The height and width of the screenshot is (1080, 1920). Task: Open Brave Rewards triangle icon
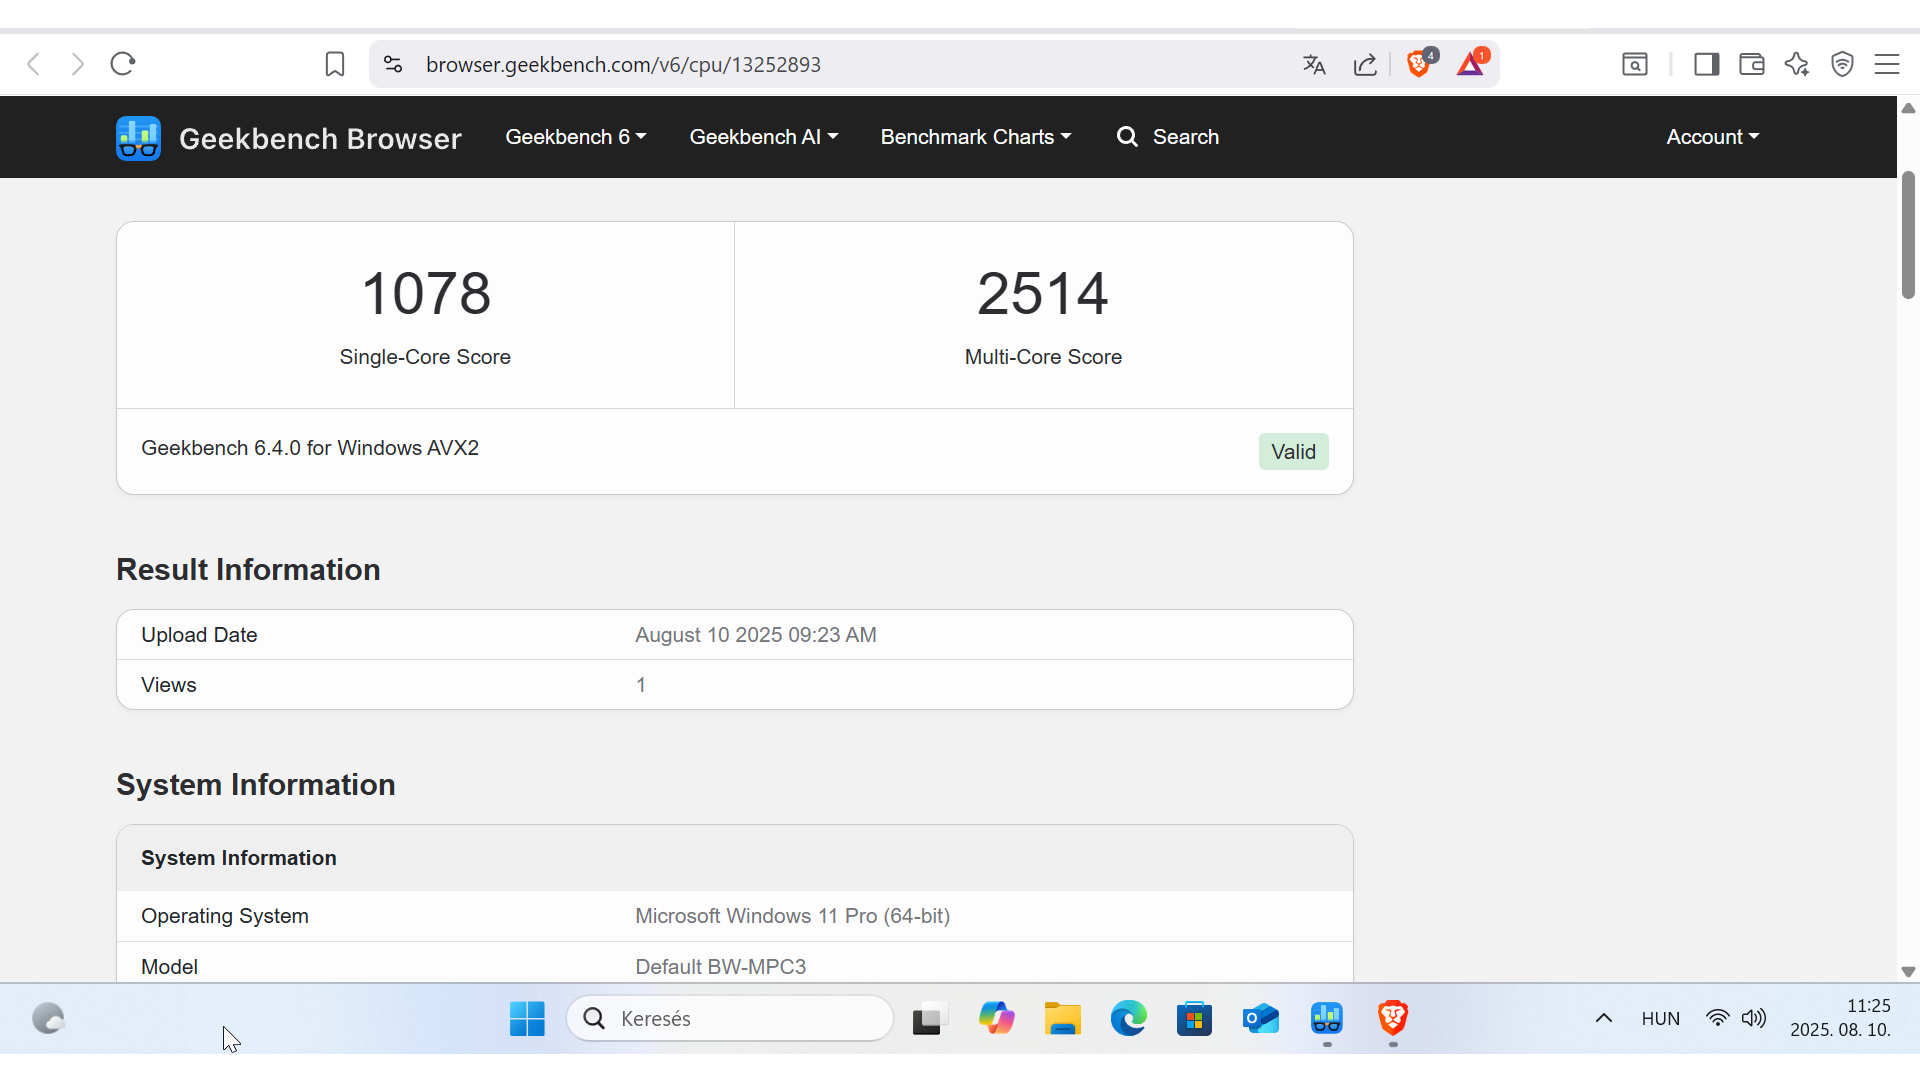tap(1471, 63)
